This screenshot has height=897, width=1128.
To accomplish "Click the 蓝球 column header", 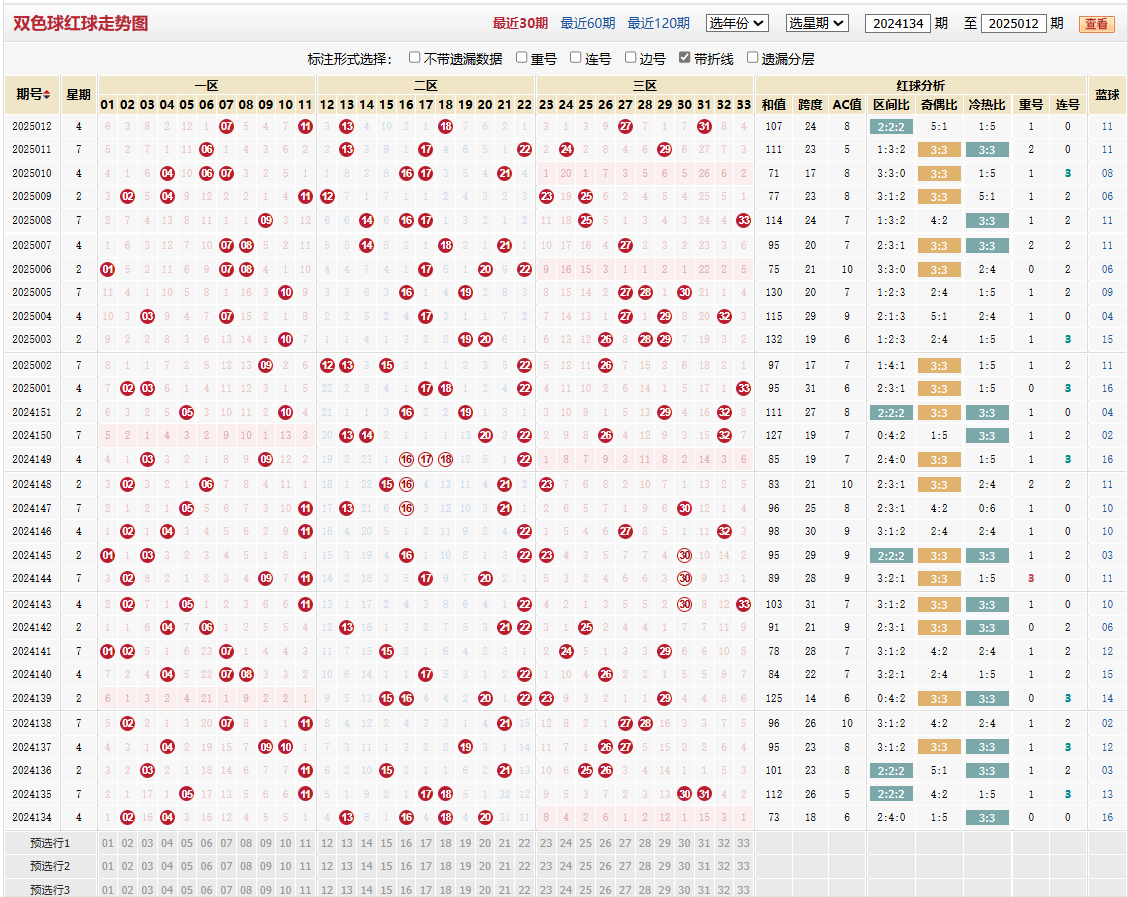I will 1107,94.
